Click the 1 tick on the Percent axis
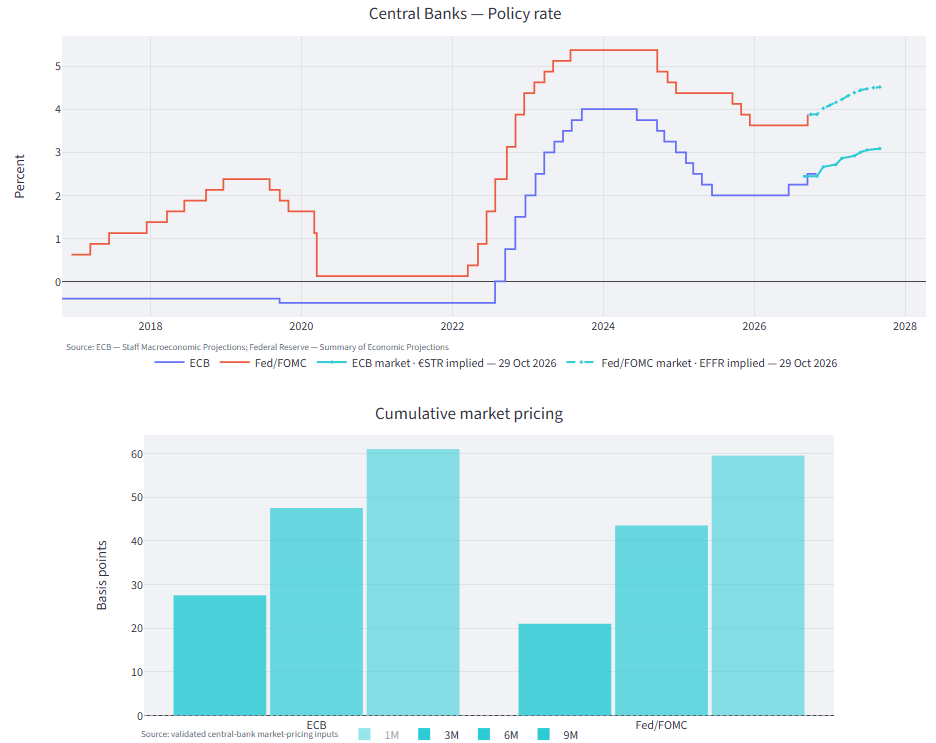 58,239
